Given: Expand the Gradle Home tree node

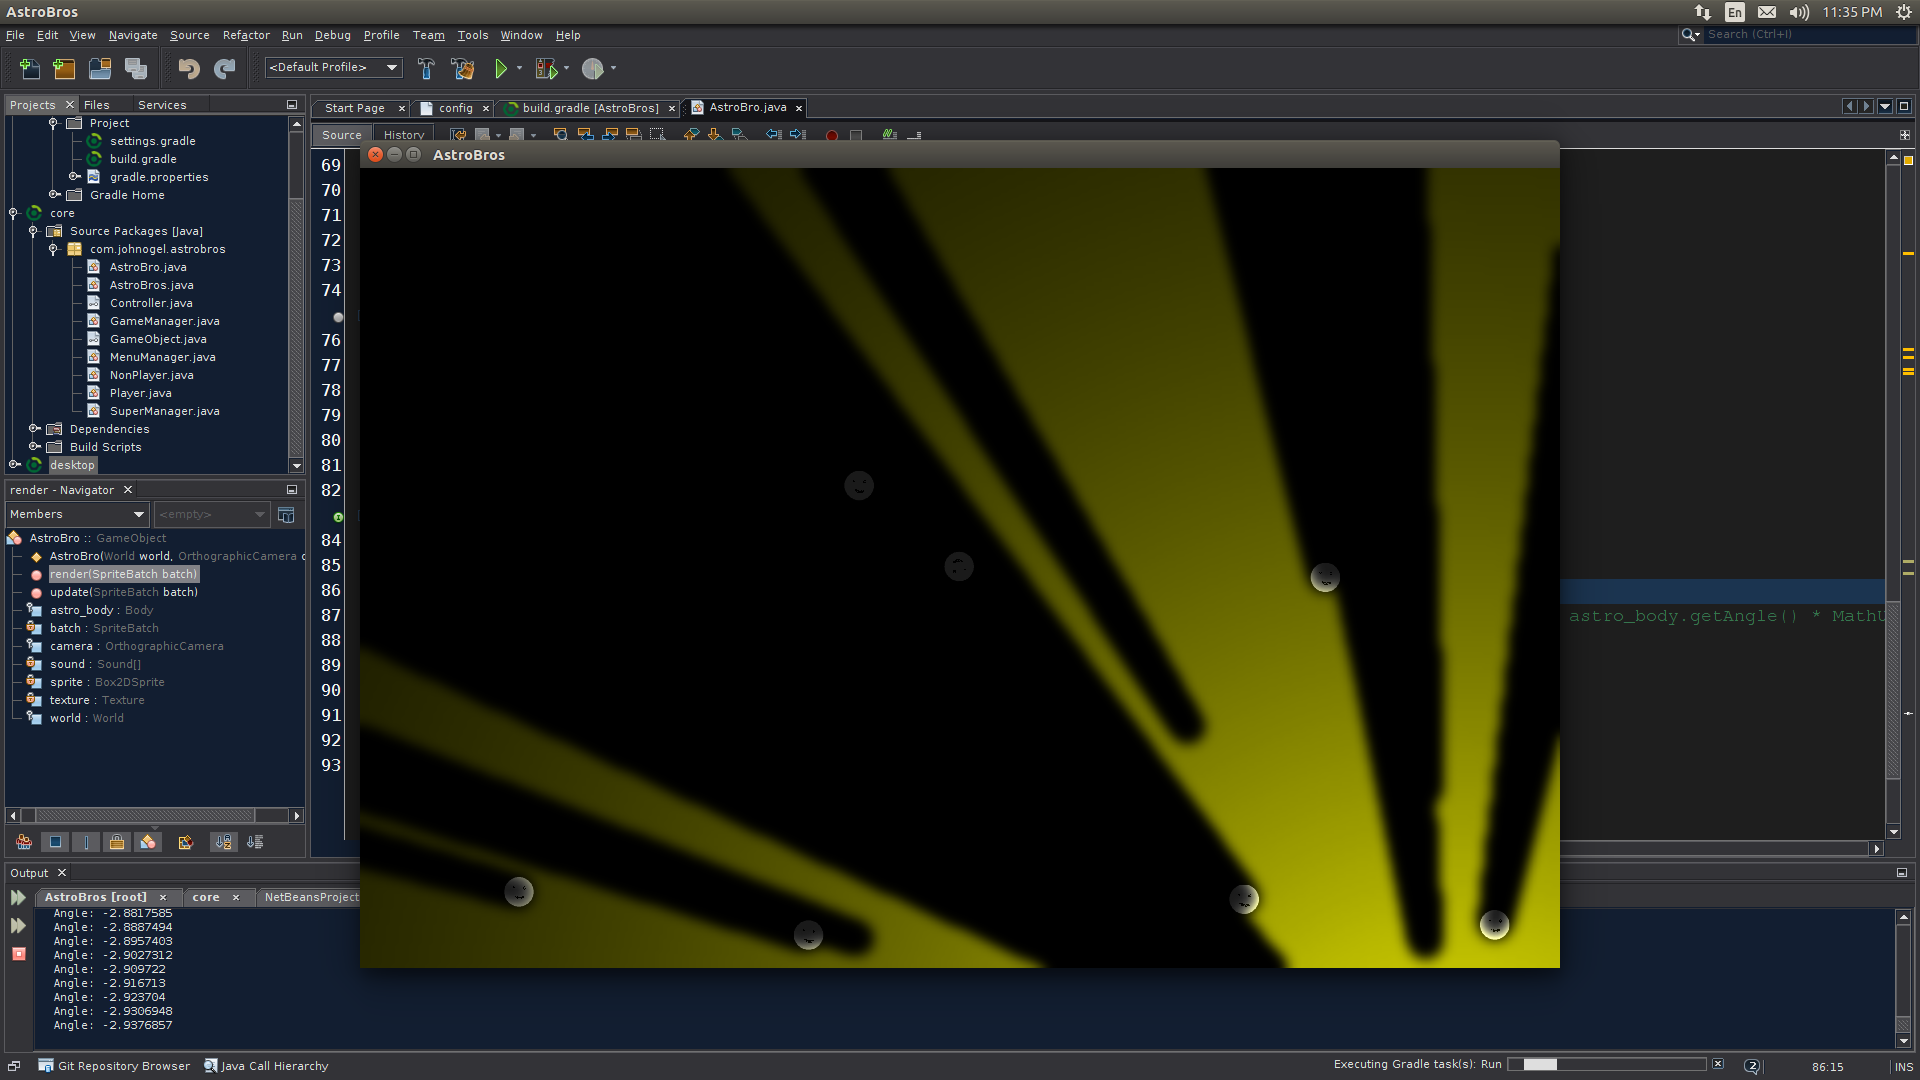Looking at the screenshot, I should (54, 194).
